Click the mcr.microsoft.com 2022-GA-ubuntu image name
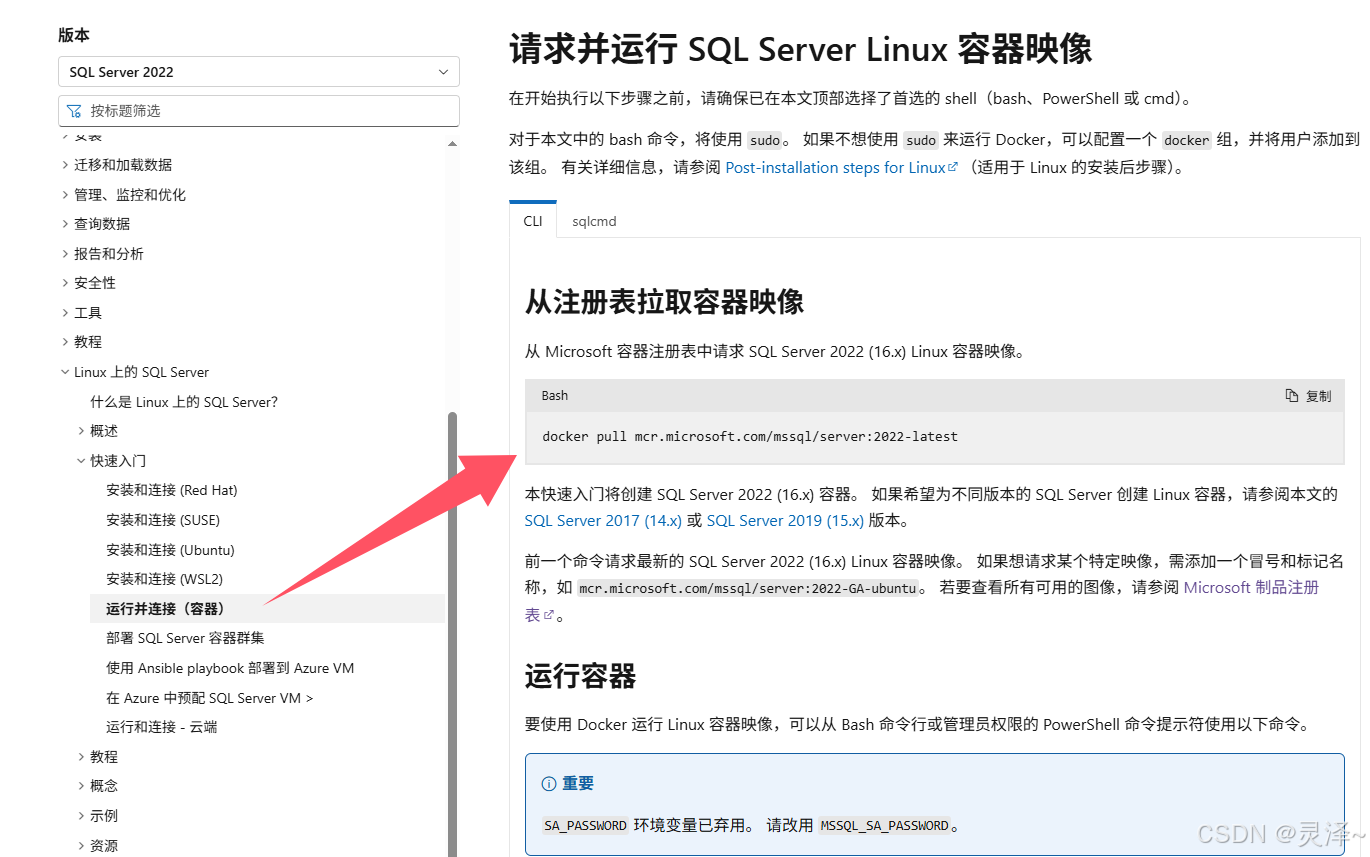 click(x=749, y=588)
